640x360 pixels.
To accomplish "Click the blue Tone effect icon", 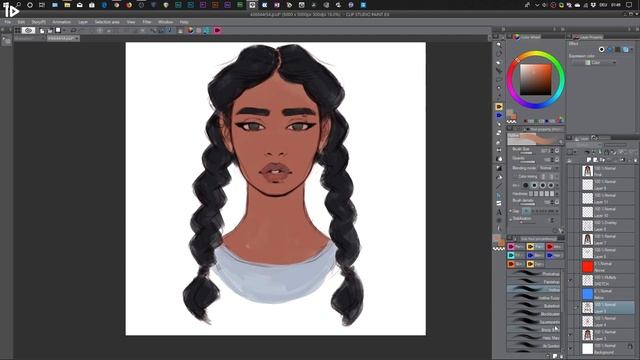I will point(610,49).
